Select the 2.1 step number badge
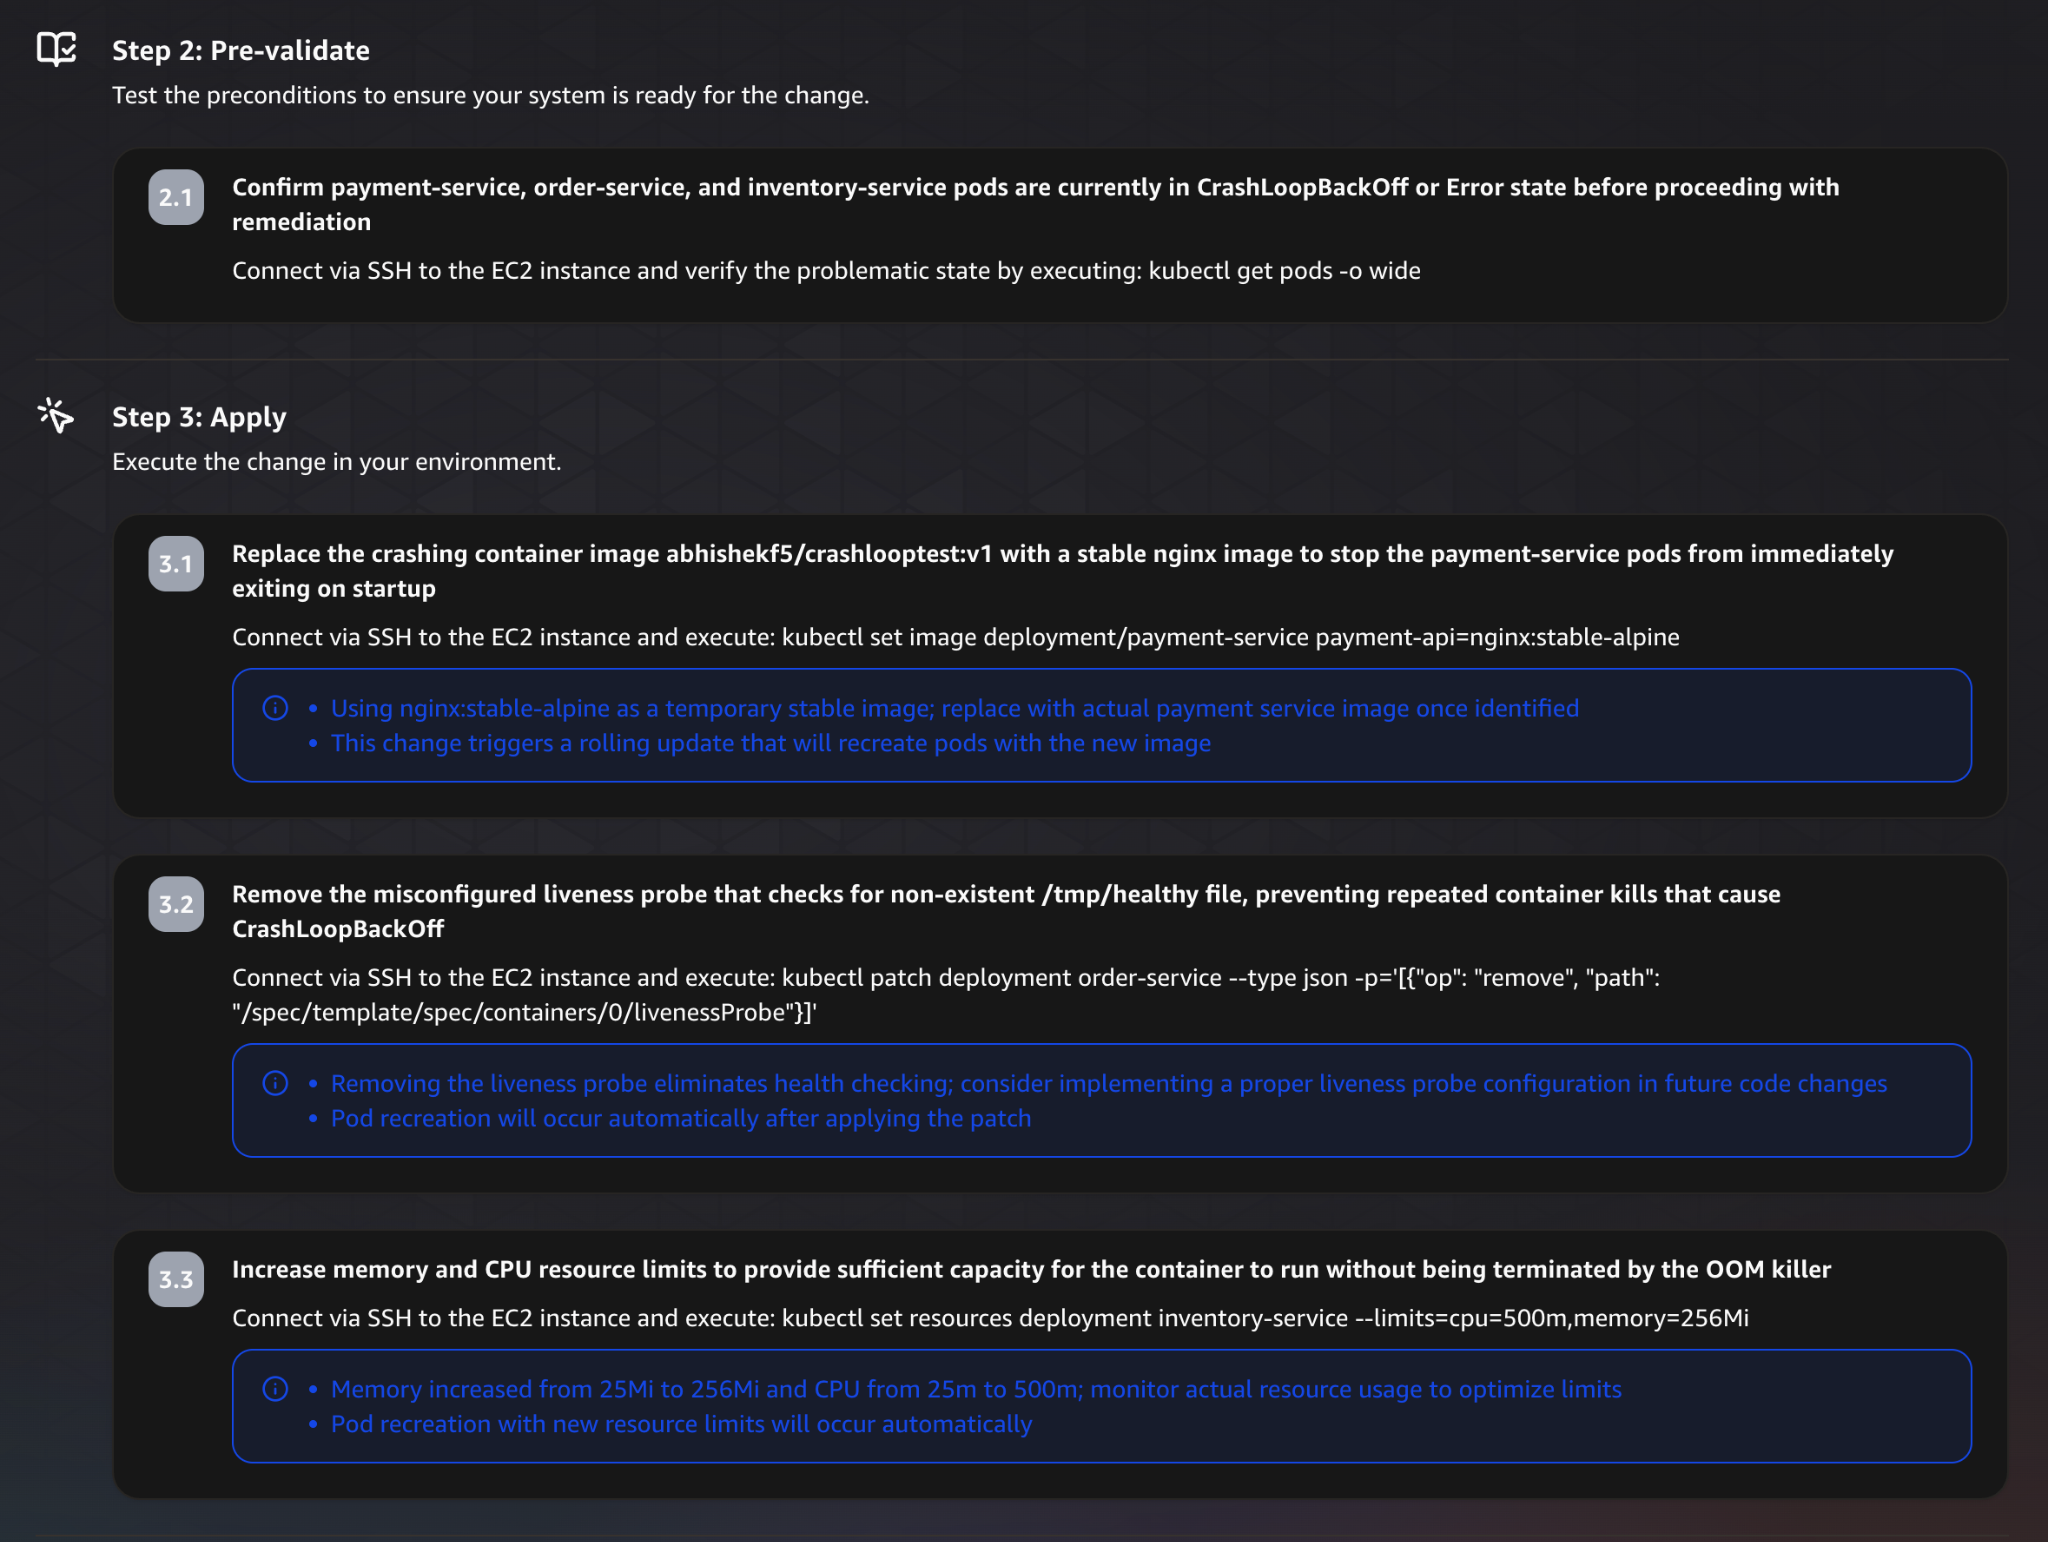Image resolution: width=2048 pixels, height=1542 pixels. 176,197
